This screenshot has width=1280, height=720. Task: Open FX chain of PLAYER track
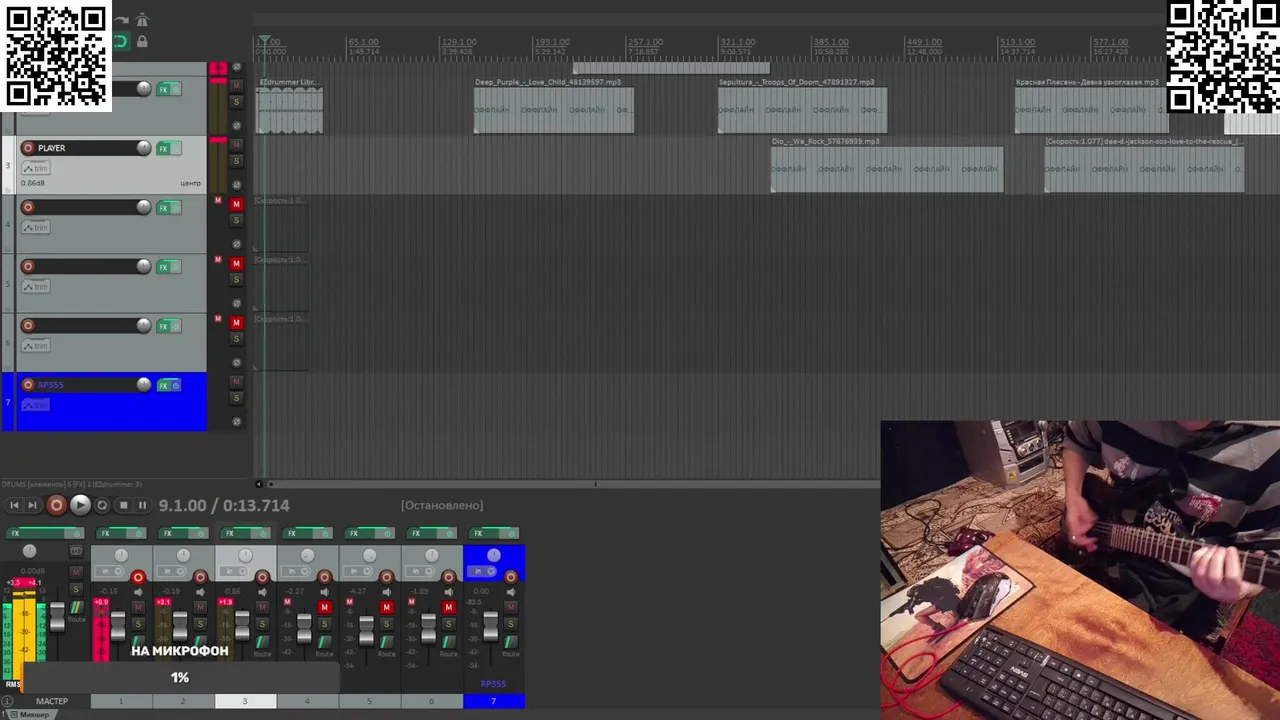coord(164,148)
